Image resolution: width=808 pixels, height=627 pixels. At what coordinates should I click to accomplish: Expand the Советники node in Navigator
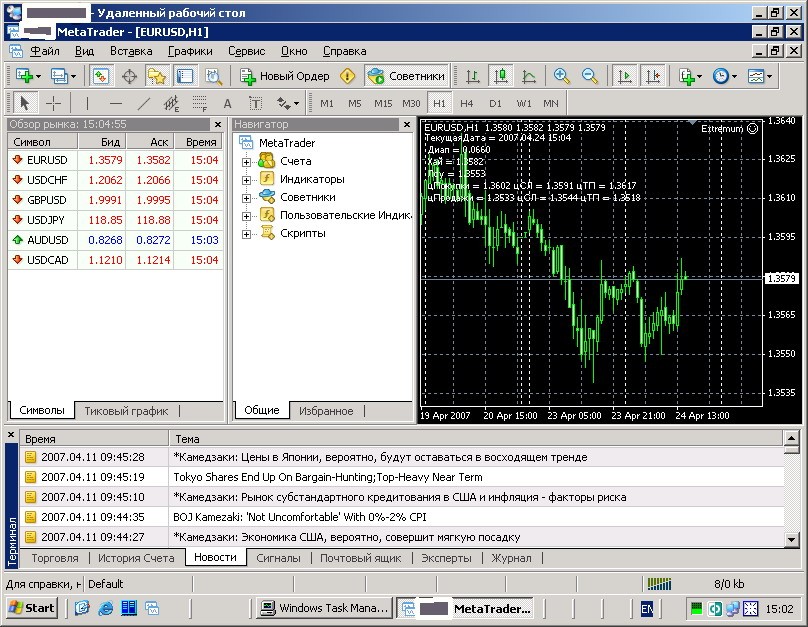[x=246, y=198]
